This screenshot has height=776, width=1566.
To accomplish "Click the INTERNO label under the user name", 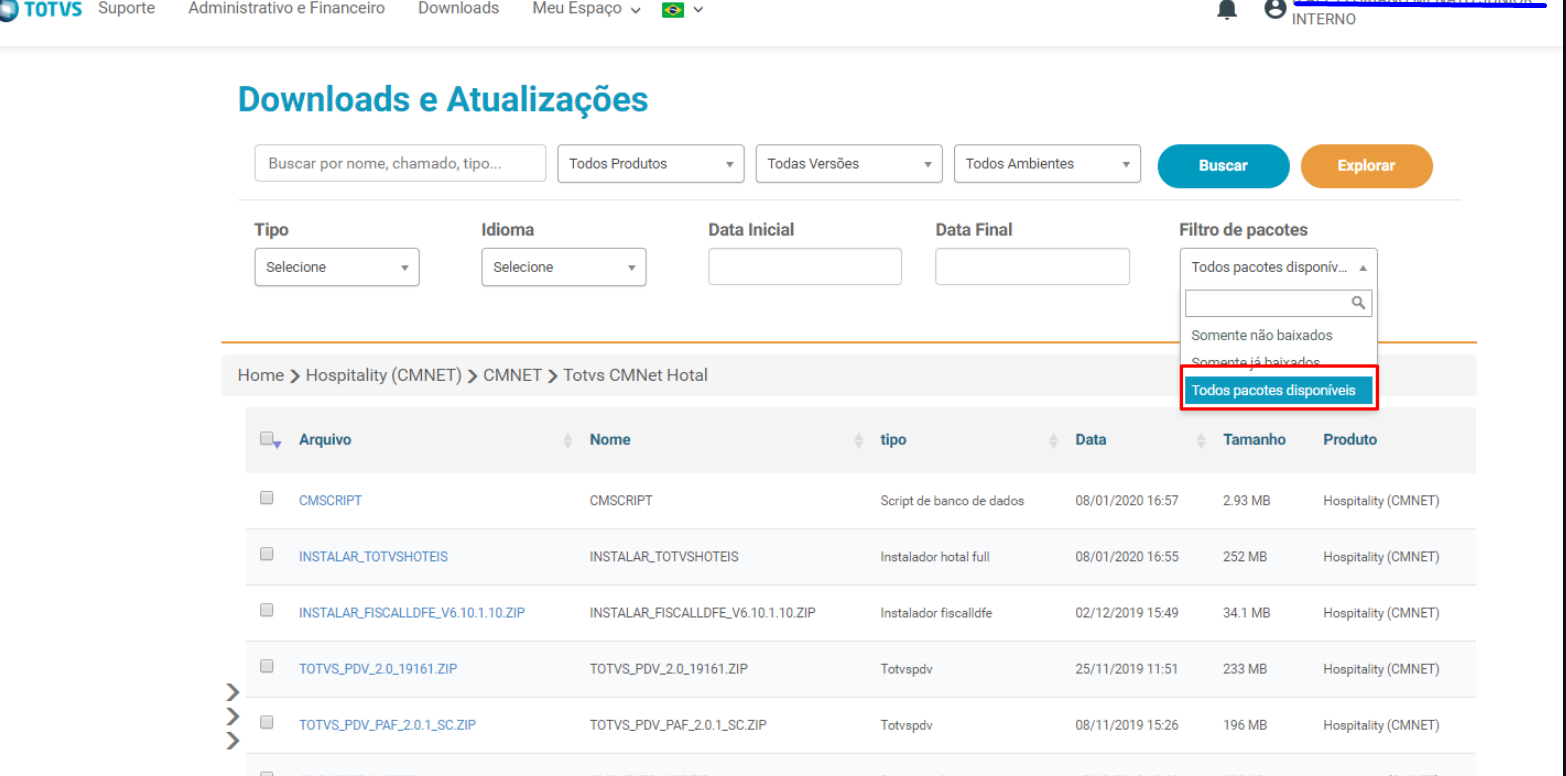I will pyautogui.click(x=1324, y=19).
